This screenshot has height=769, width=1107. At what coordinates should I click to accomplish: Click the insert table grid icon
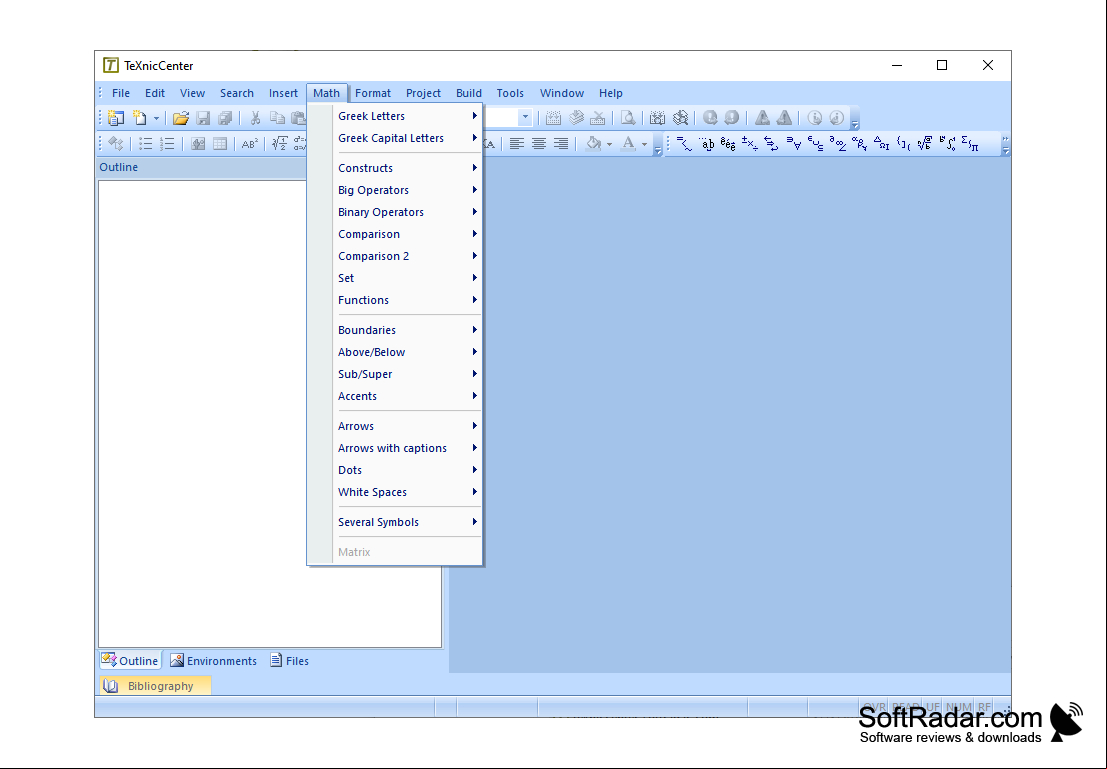coord(220,144)
